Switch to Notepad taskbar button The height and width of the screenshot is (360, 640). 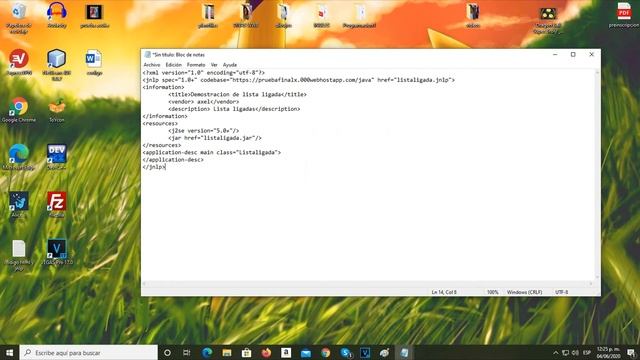tap(404, 353)
